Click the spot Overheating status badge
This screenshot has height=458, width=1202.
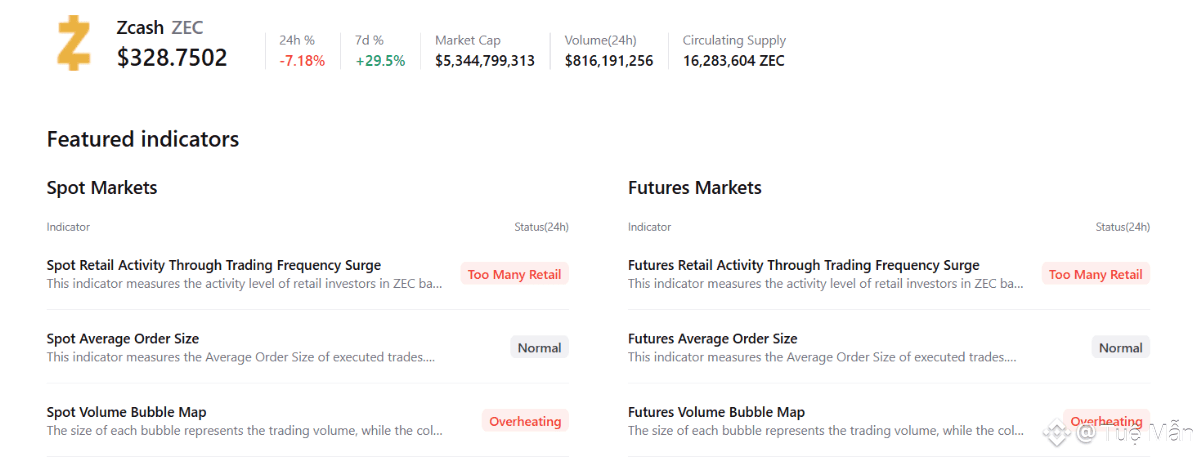point(525,421)
